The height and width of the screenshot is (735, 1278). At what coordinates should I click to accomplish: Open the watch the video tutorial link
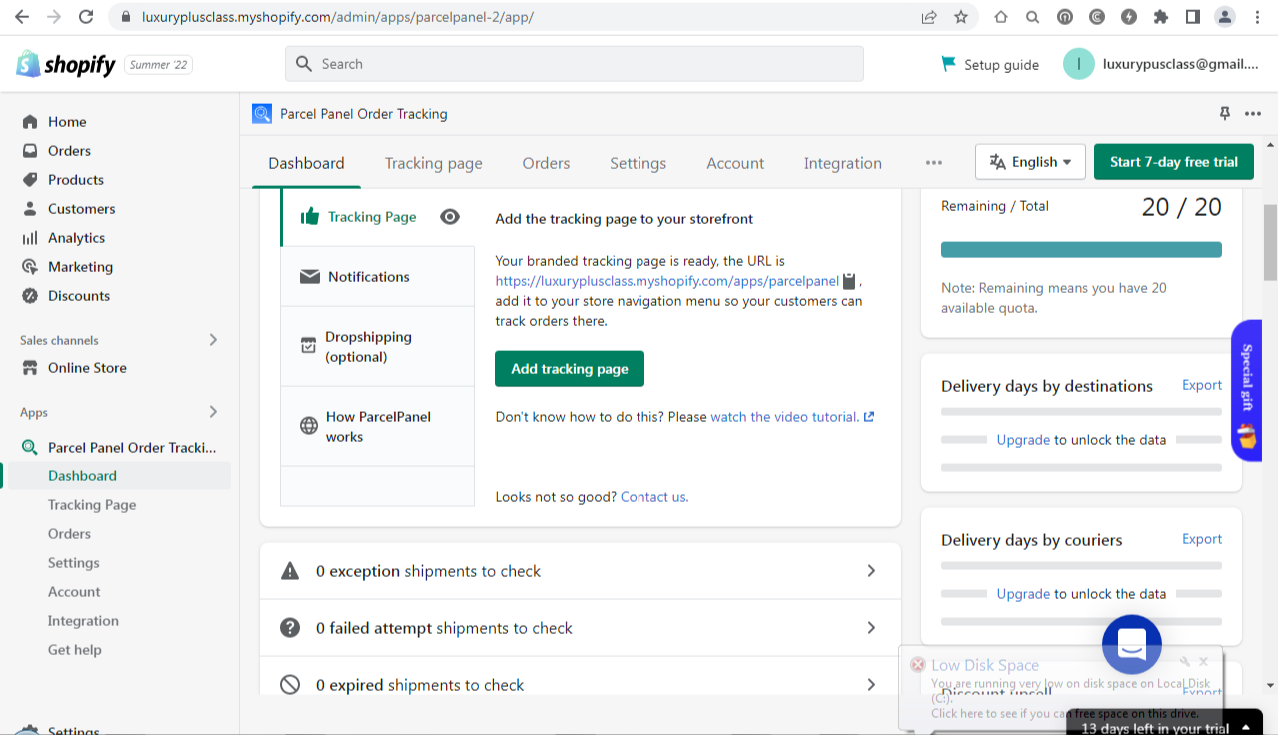[784, 417]
